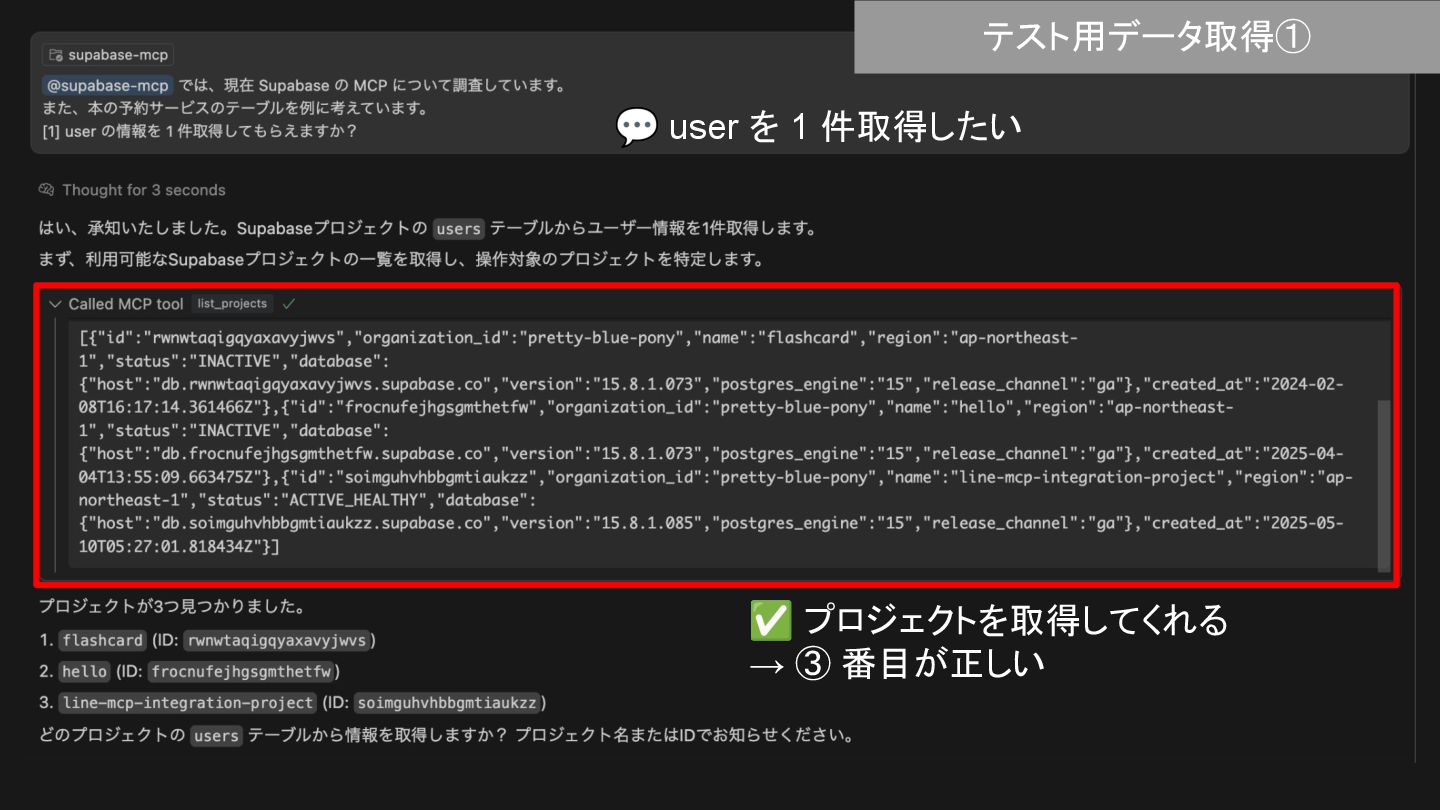Click the hello project name in the list
The height and width of the screenshot is (810, 1440).
pyautogui.click(x=84, y=672)
